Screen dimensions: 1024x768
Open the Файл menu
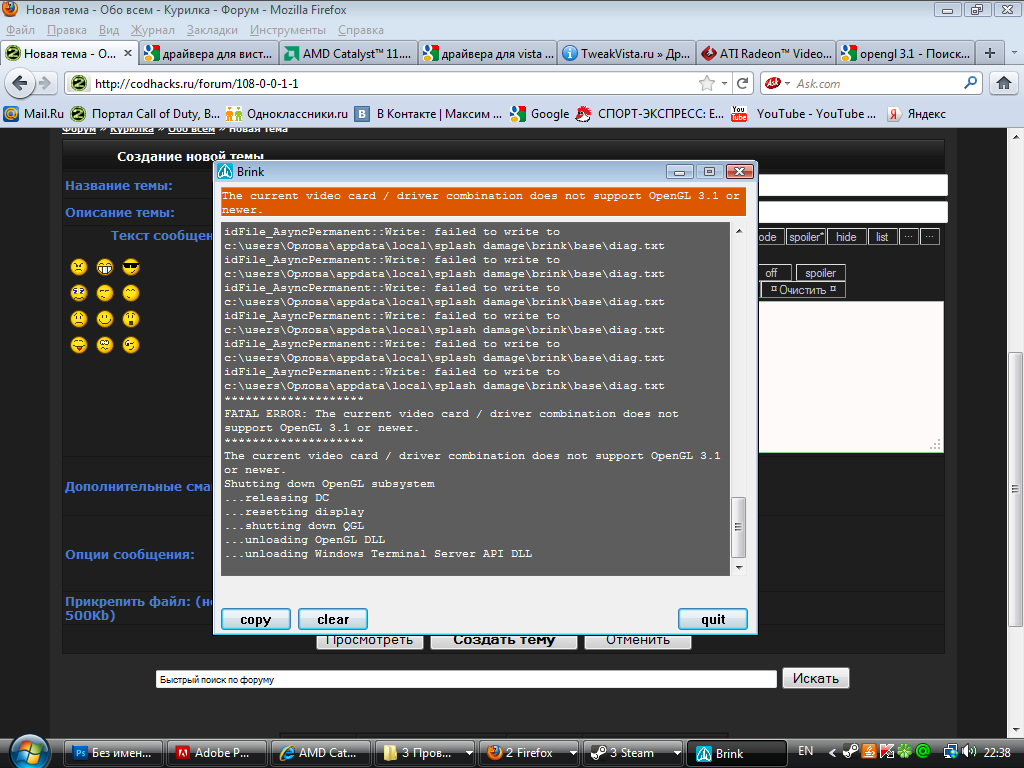pyautogui.click(x=20, y=30)
